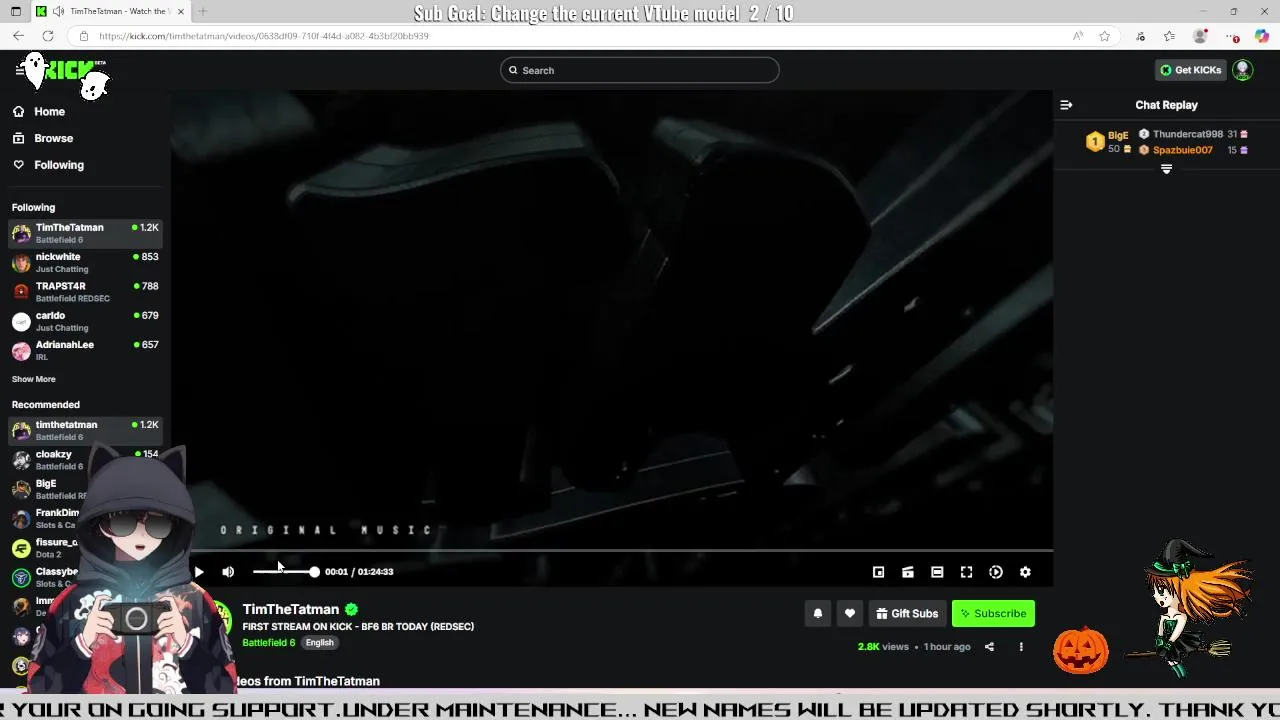Open the user profile avatar menu

1243,70
